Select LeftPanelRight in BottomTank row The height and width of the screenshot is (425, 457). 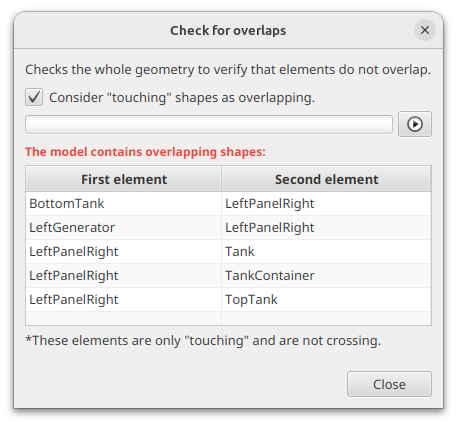tap(326, 204)
